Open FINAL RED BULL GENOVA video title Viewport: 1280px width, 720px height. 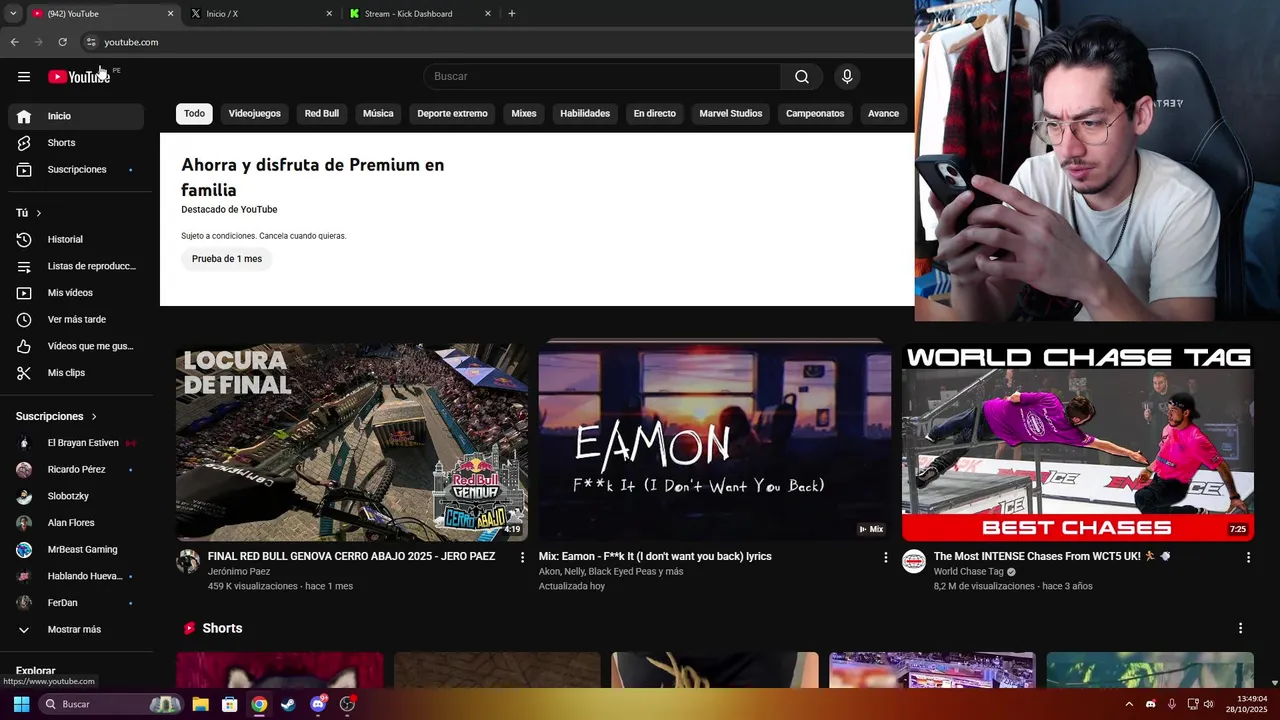(351, 557)
